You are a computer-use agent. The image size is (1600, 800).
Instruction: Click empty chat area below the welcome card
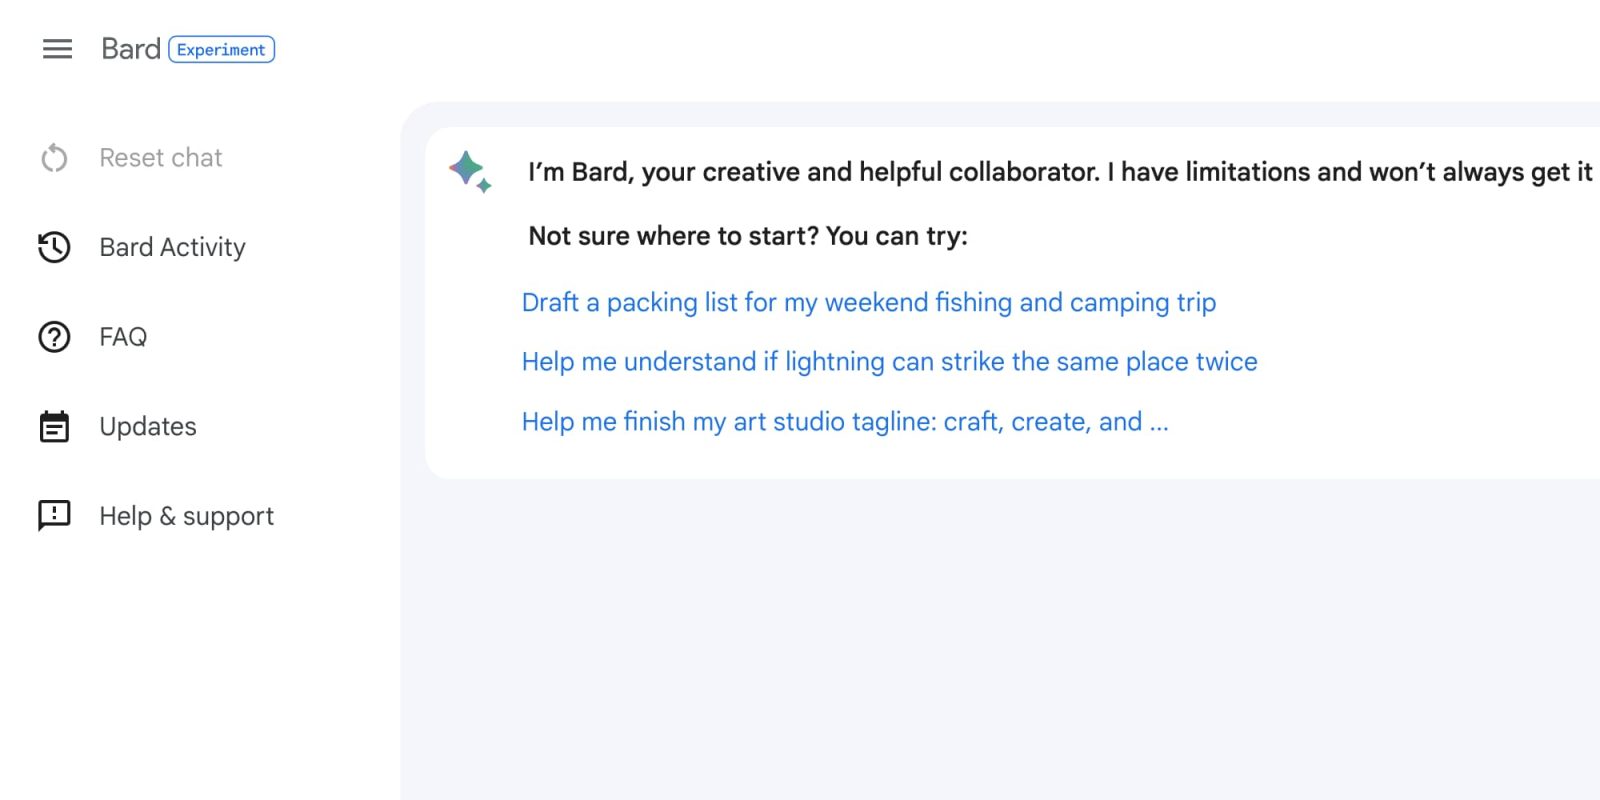pyautogui.click(x=1000, y=640)
